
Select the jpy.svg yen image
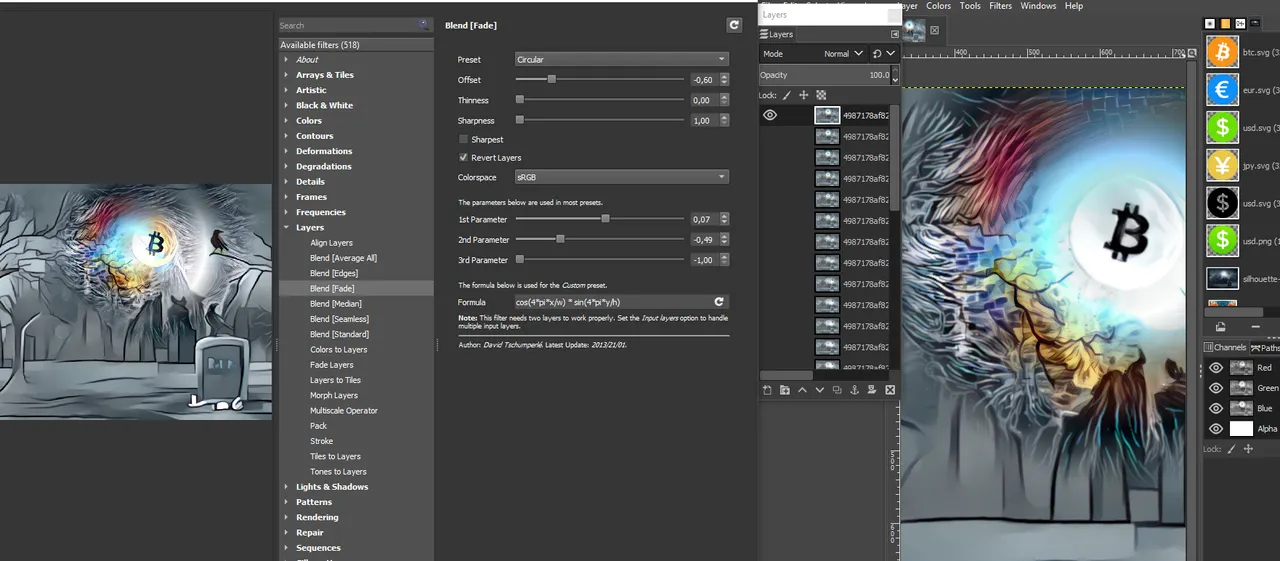(x=1222, y=165)
